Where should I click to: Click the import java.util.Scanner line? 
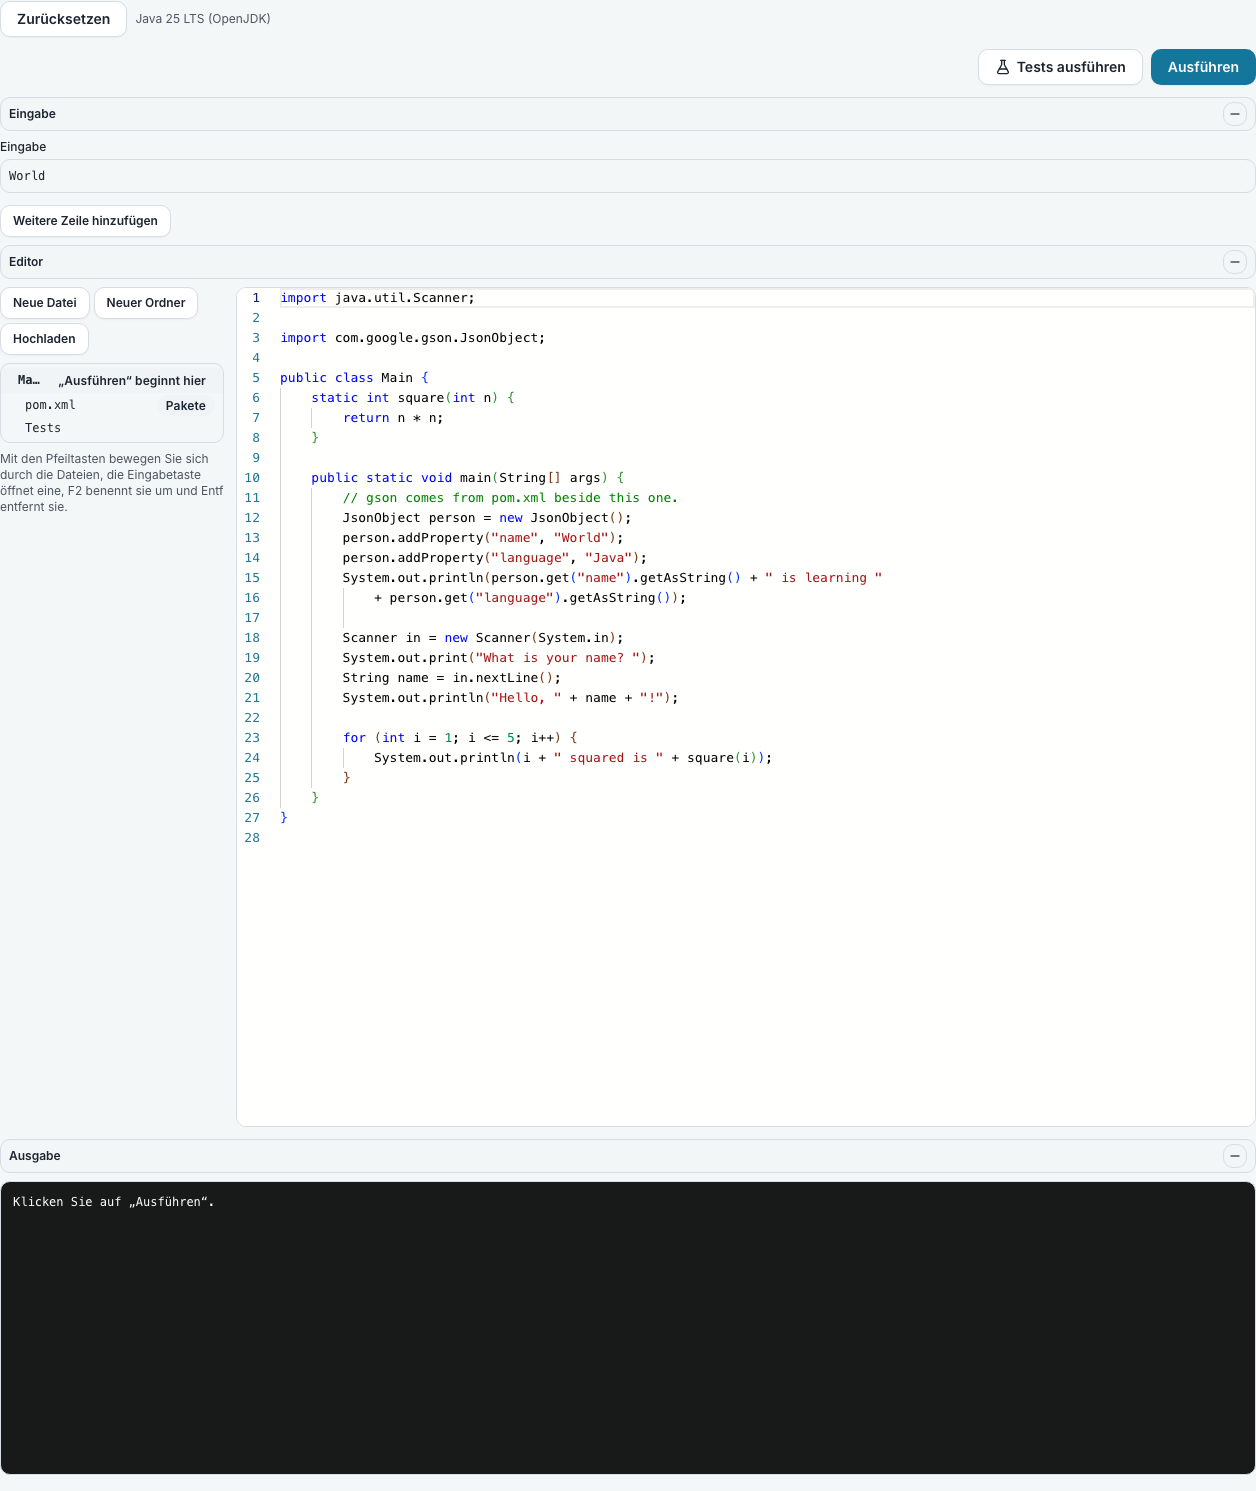[x=377, y=298]
